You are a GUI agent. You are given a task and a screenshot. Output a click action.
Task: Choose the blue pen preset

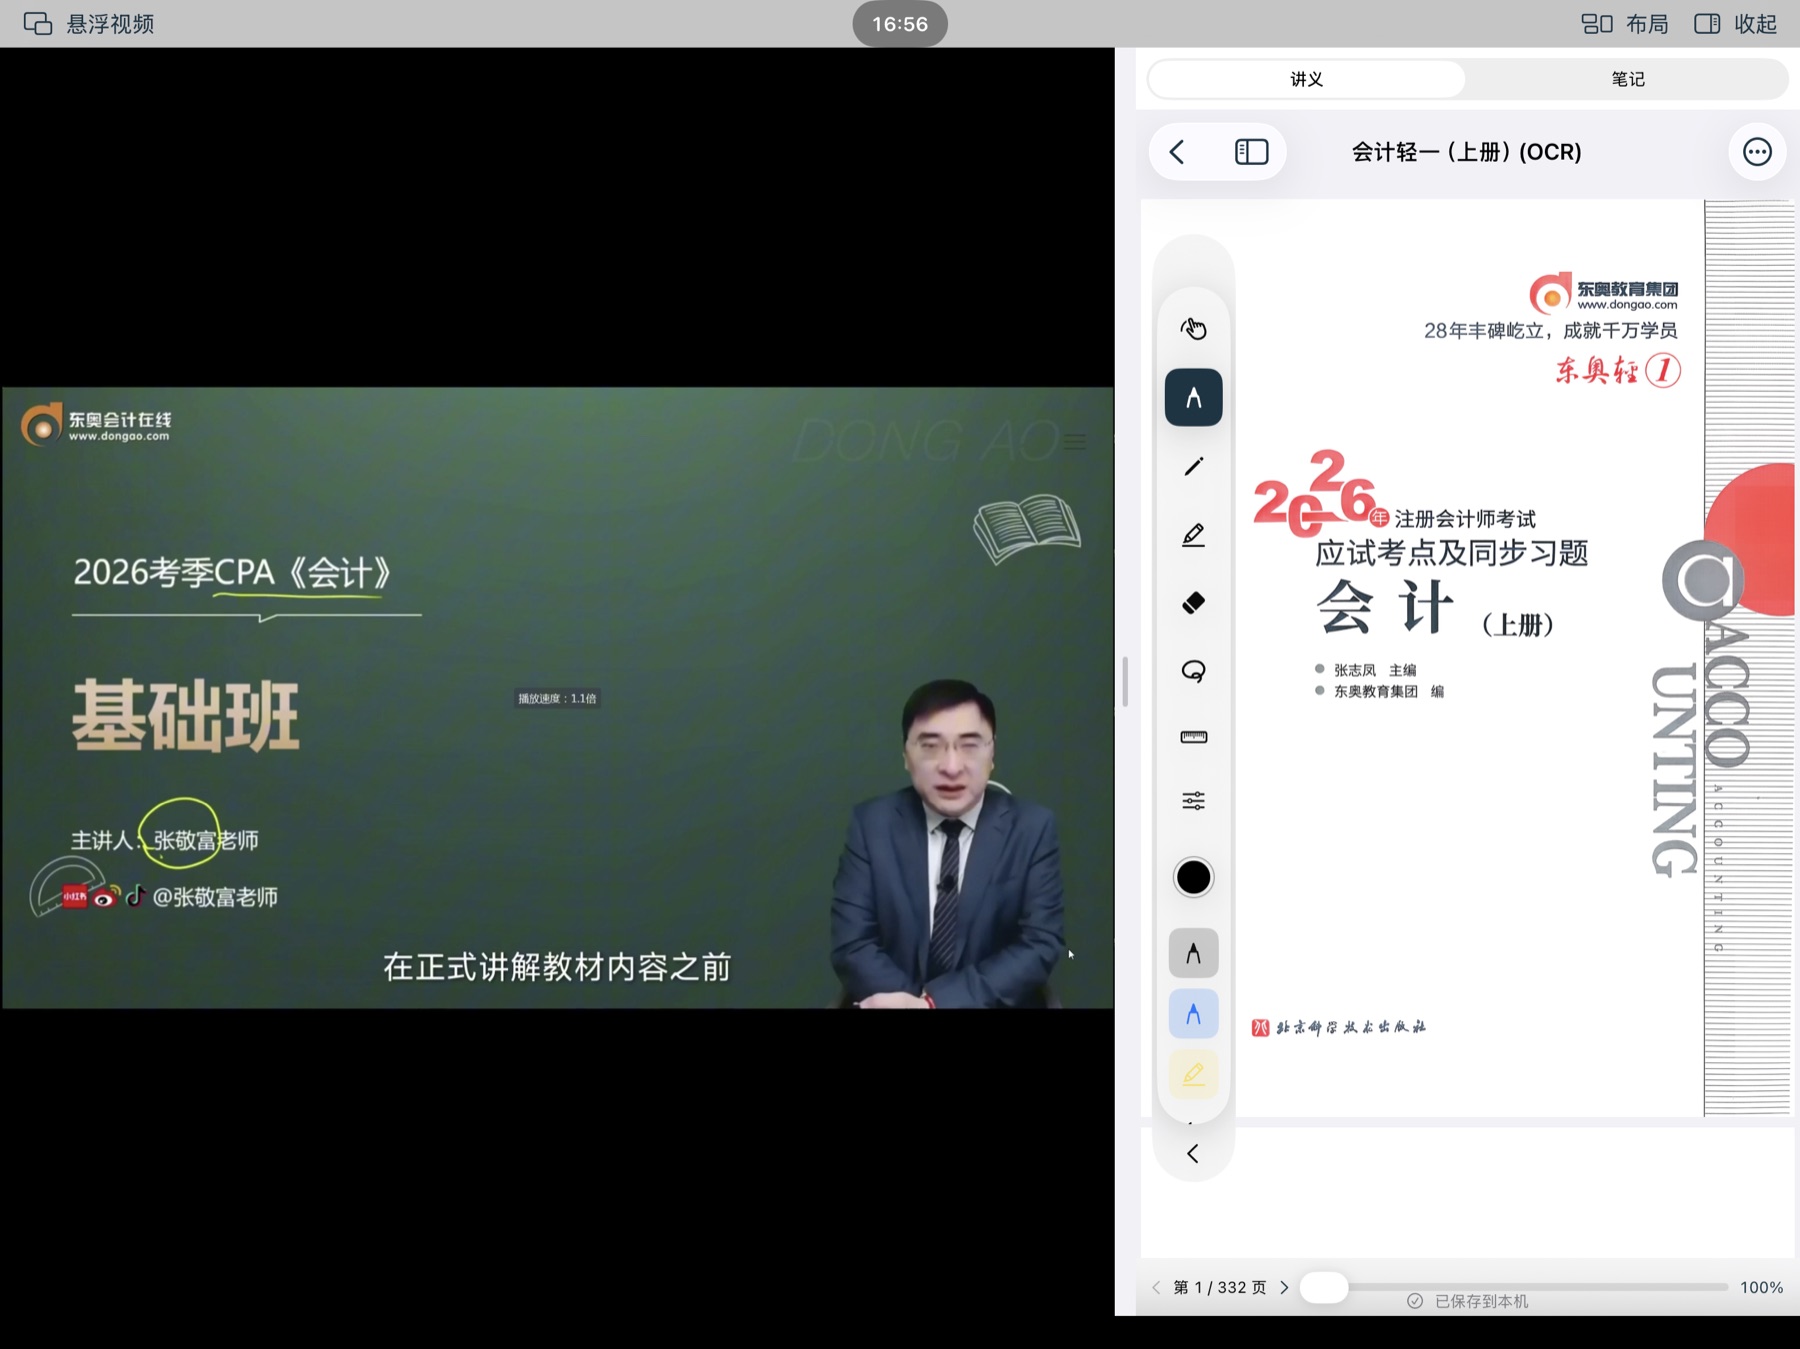pos(1193,1014)
